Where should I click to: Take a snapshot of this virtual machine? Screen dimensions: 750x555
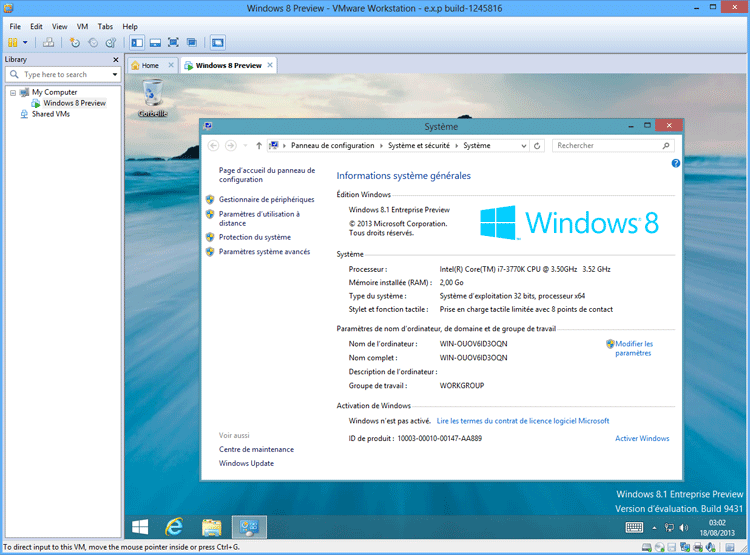75,43
